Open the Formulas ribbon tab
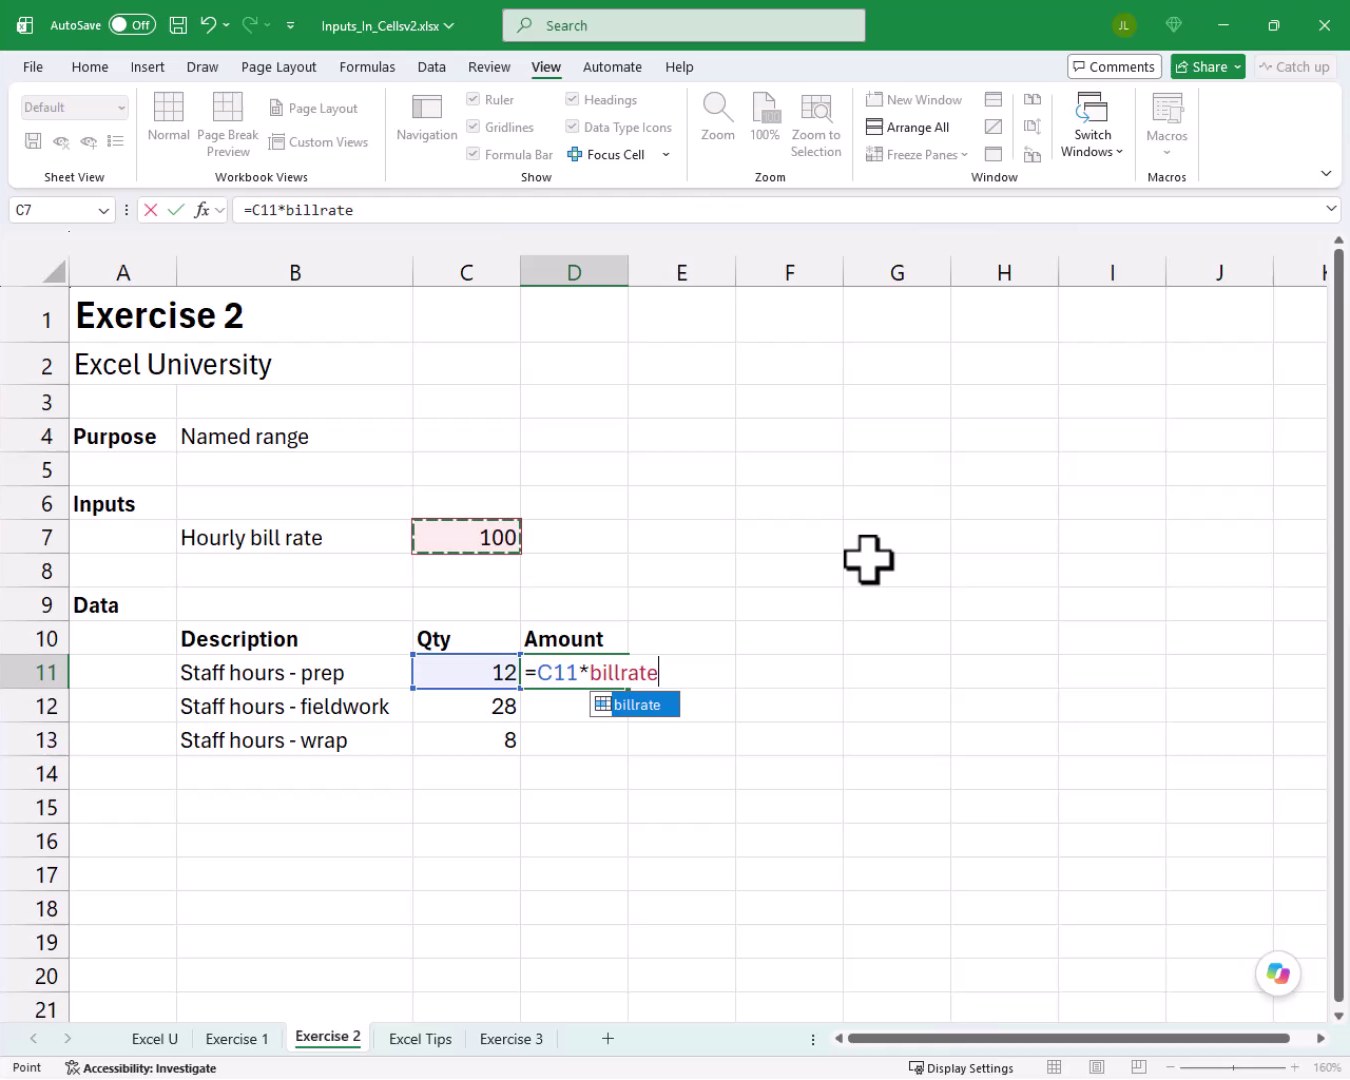This screenshot has height=1080, width=1350. click(x=367, y=67)
